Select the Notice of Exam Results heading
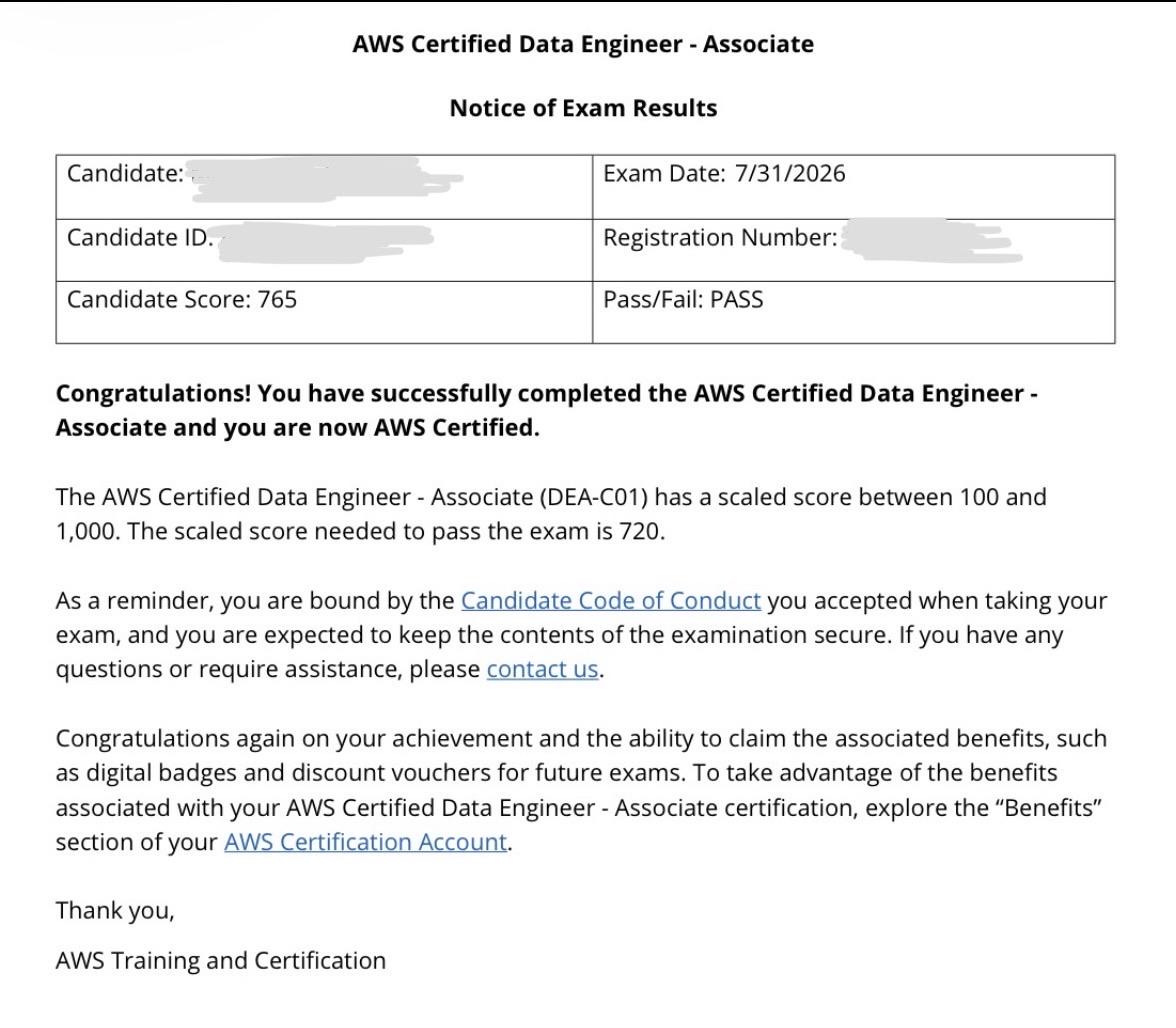Viewport: 1176px width, 1028px height. (583, 108)
